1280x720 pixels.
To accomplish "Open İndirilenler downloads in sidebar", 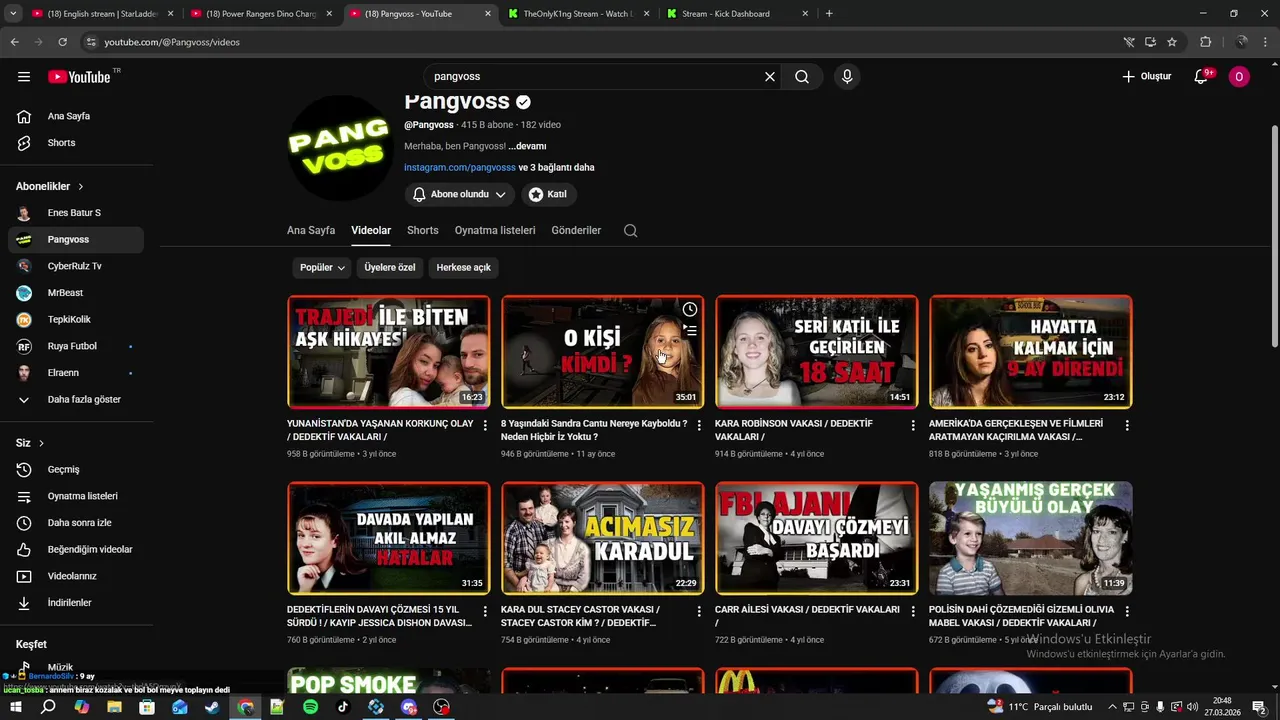I will (x=76, y=603).
